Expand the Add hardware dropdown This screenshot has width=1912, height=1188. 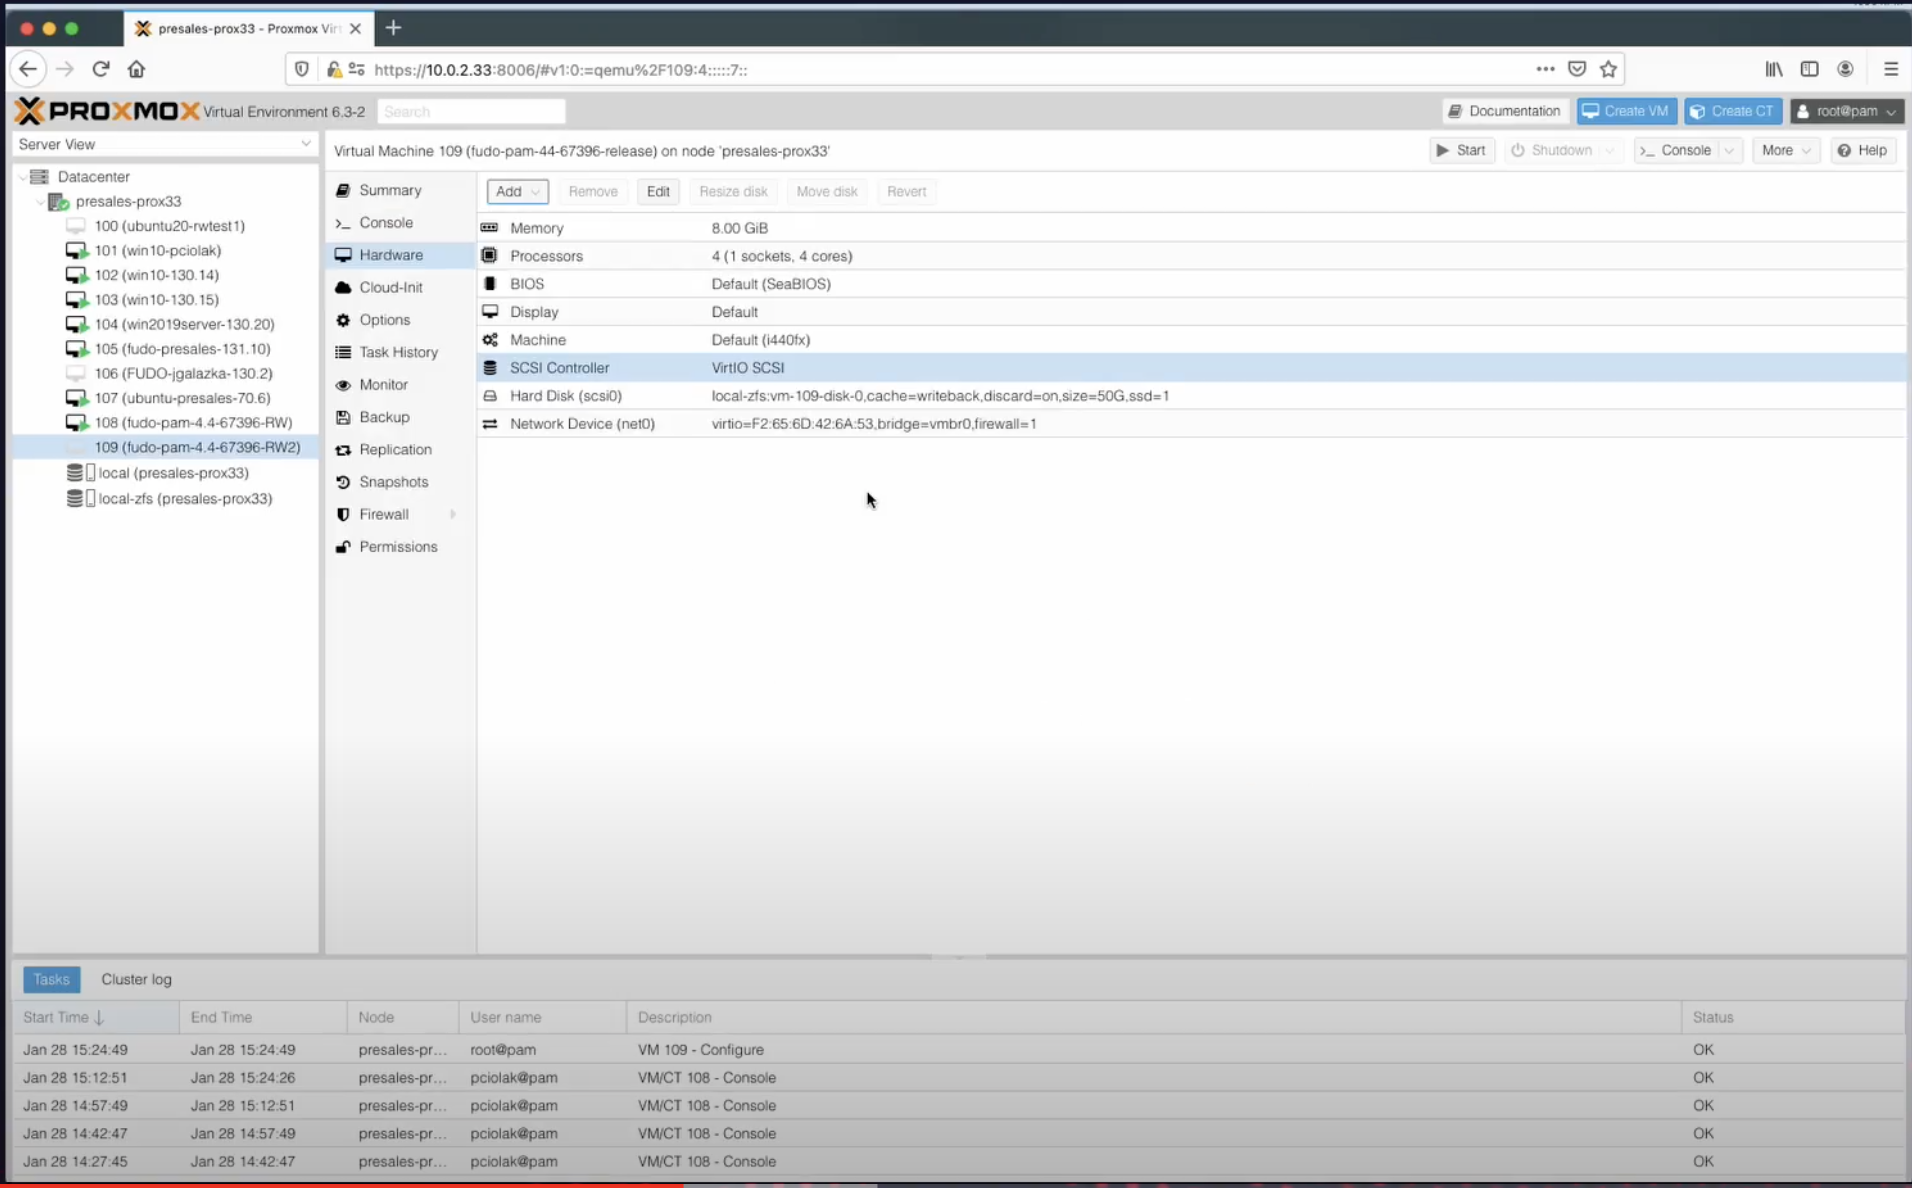pyautogui.click(x=517, y=192)
